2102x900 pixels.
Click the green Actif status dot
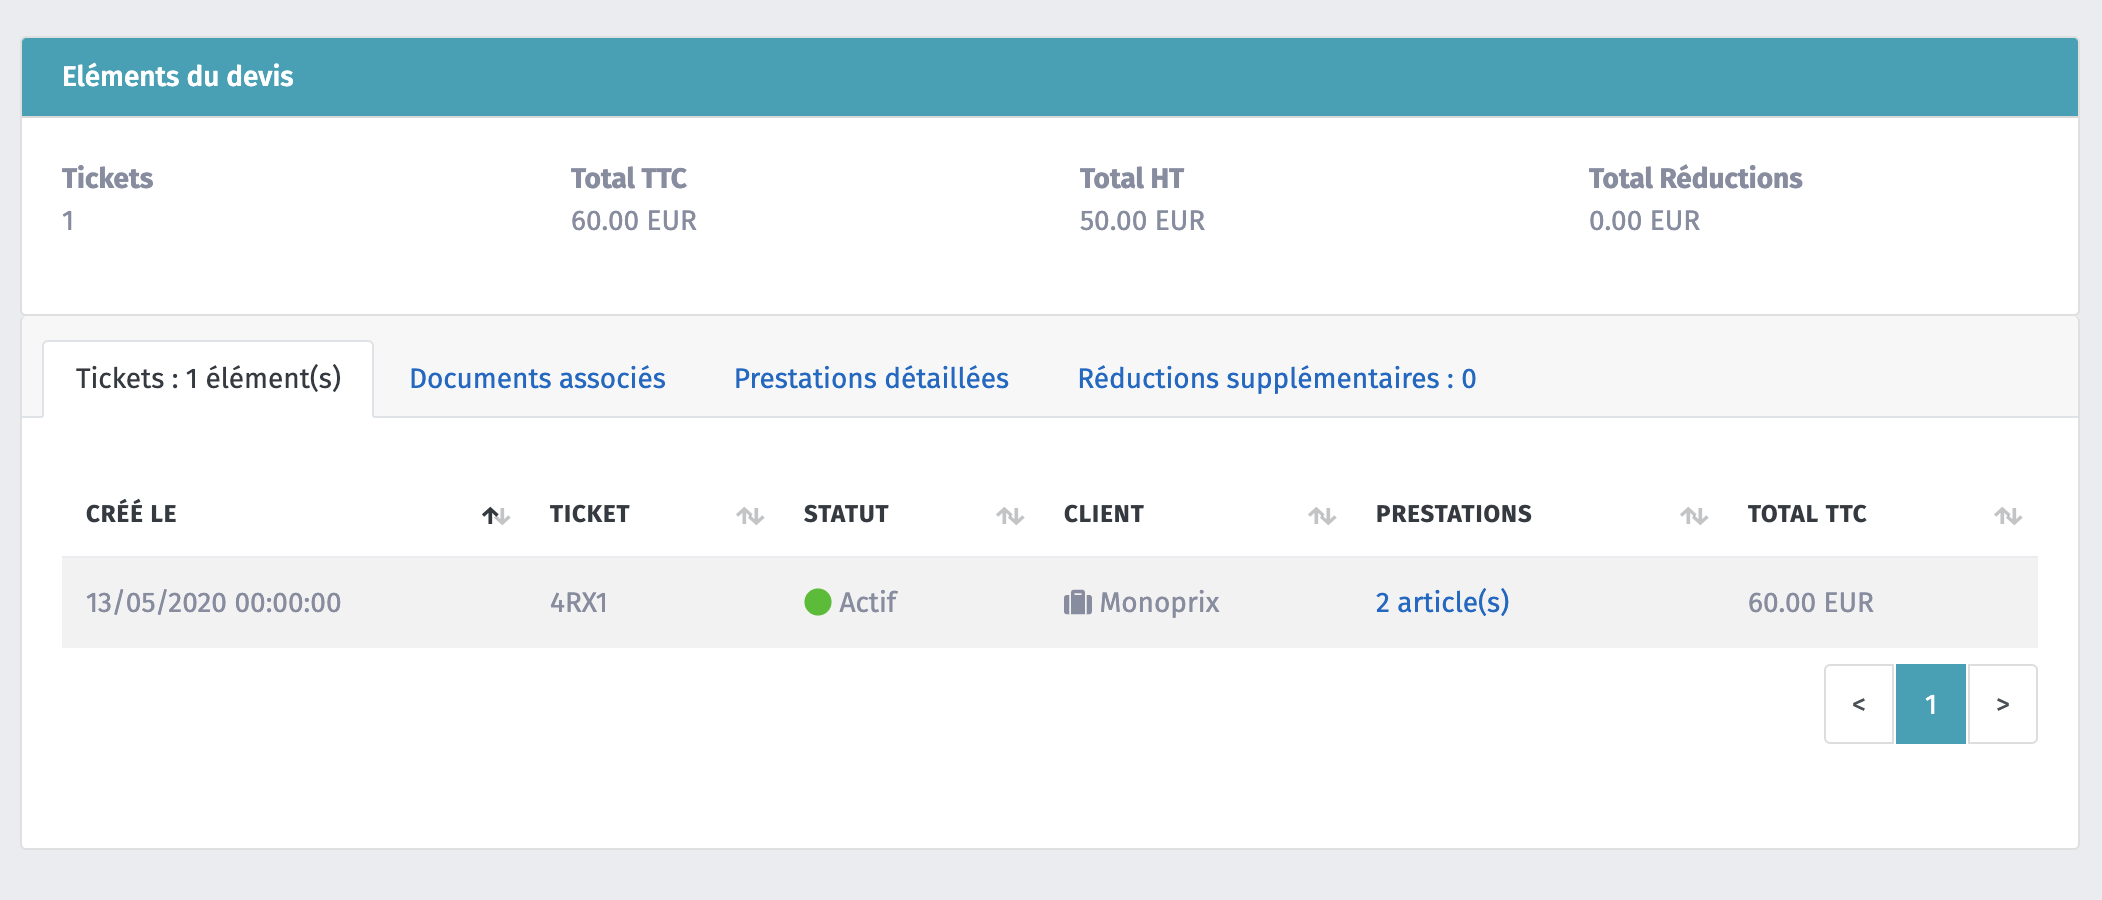(x=818, y=602)
